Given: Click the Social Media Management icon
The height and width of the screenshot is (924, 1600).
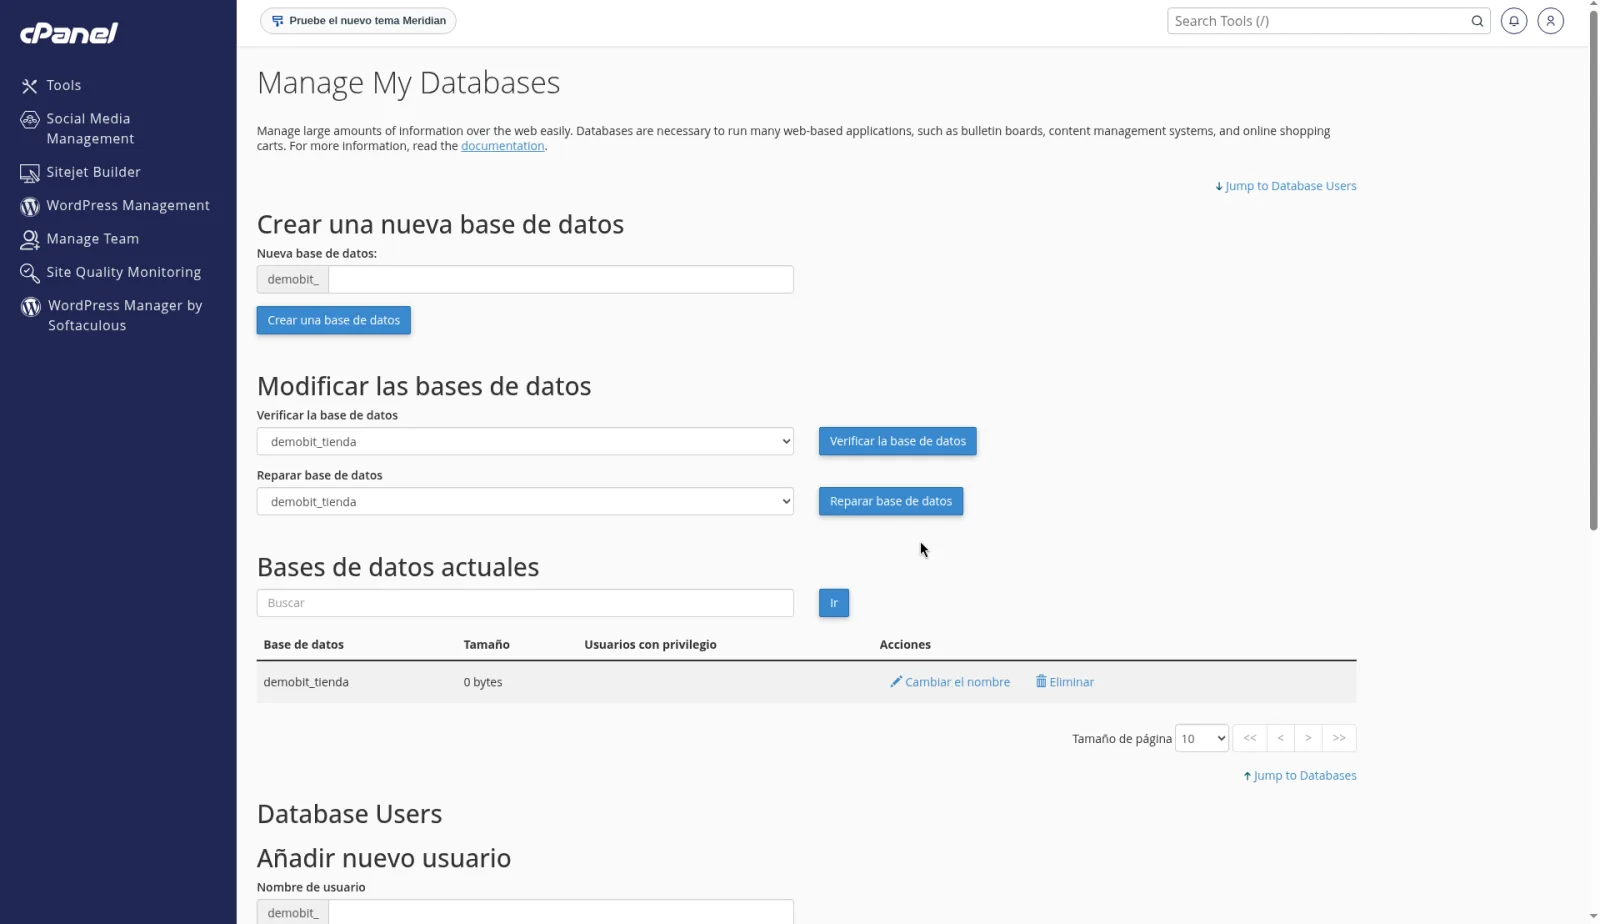Looking at the screenshot, I should pyautogui.click(x=30, y=120).
